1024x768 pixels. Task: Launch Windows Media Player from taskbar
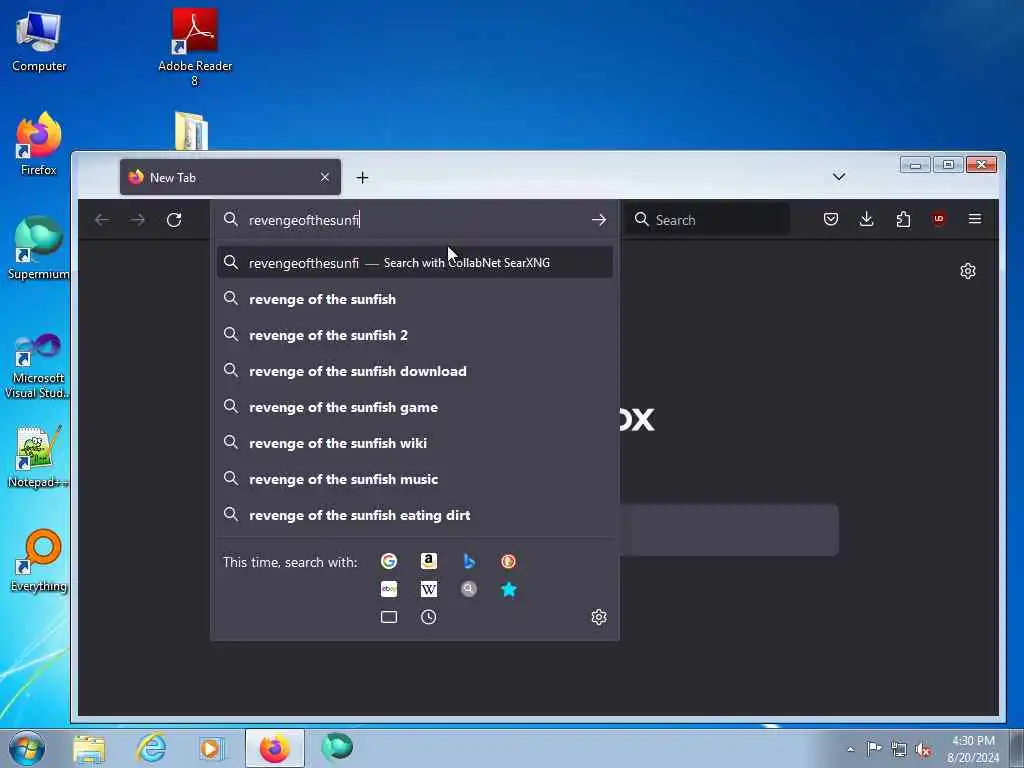[x=210, y=748]
